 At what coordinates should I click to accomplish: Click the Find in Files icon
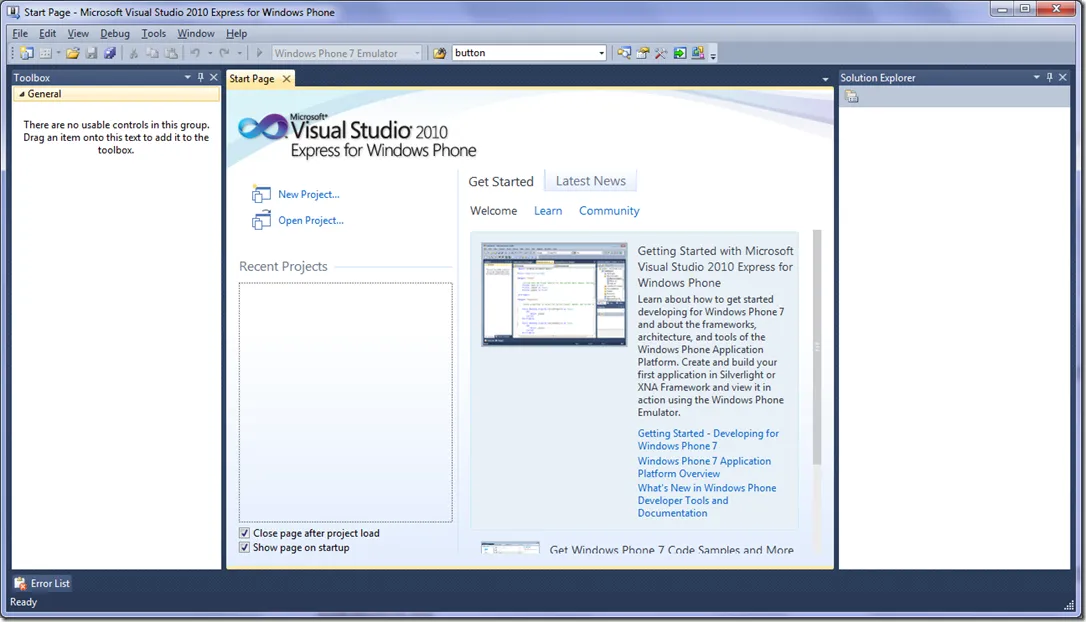point(439,53)
